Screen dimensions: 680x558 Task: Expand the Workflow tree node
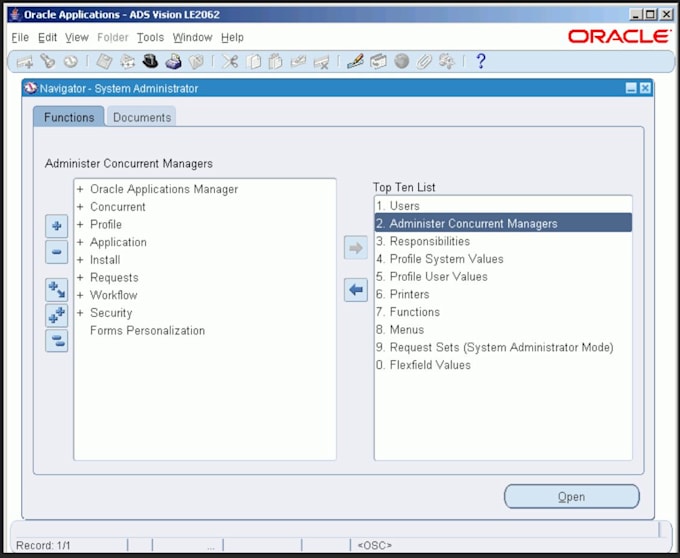[80, 295]
